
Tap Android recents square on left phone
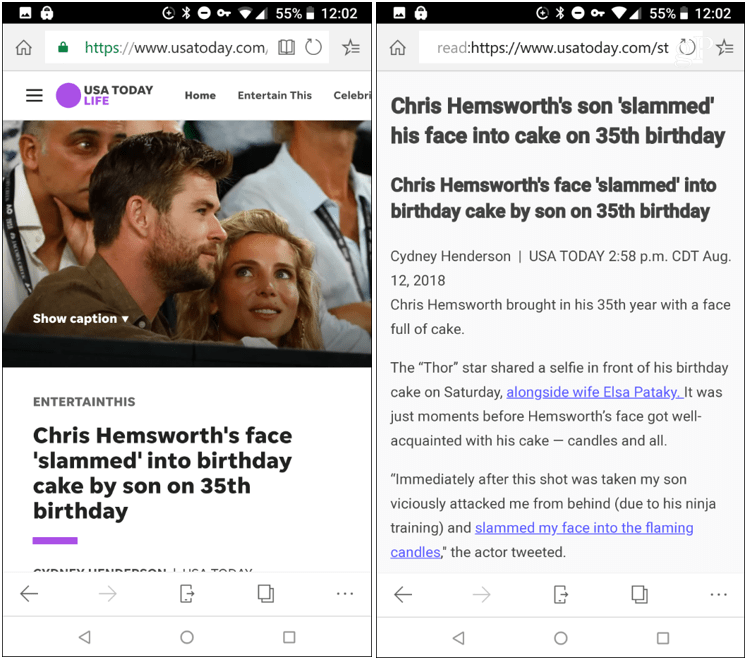(x=289, y=637)
